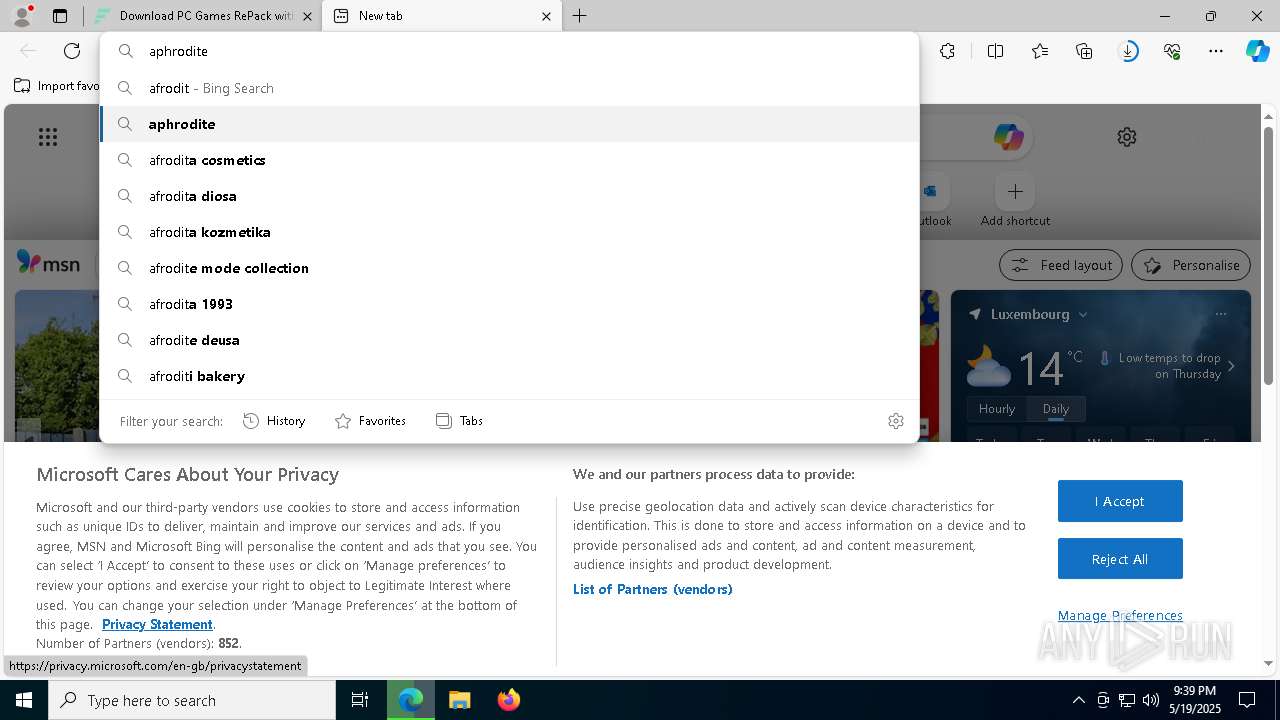This screenshot has height=720, width=1280.
Task: Select afrodite mode collection suggestion
Action: coord(509,268)
